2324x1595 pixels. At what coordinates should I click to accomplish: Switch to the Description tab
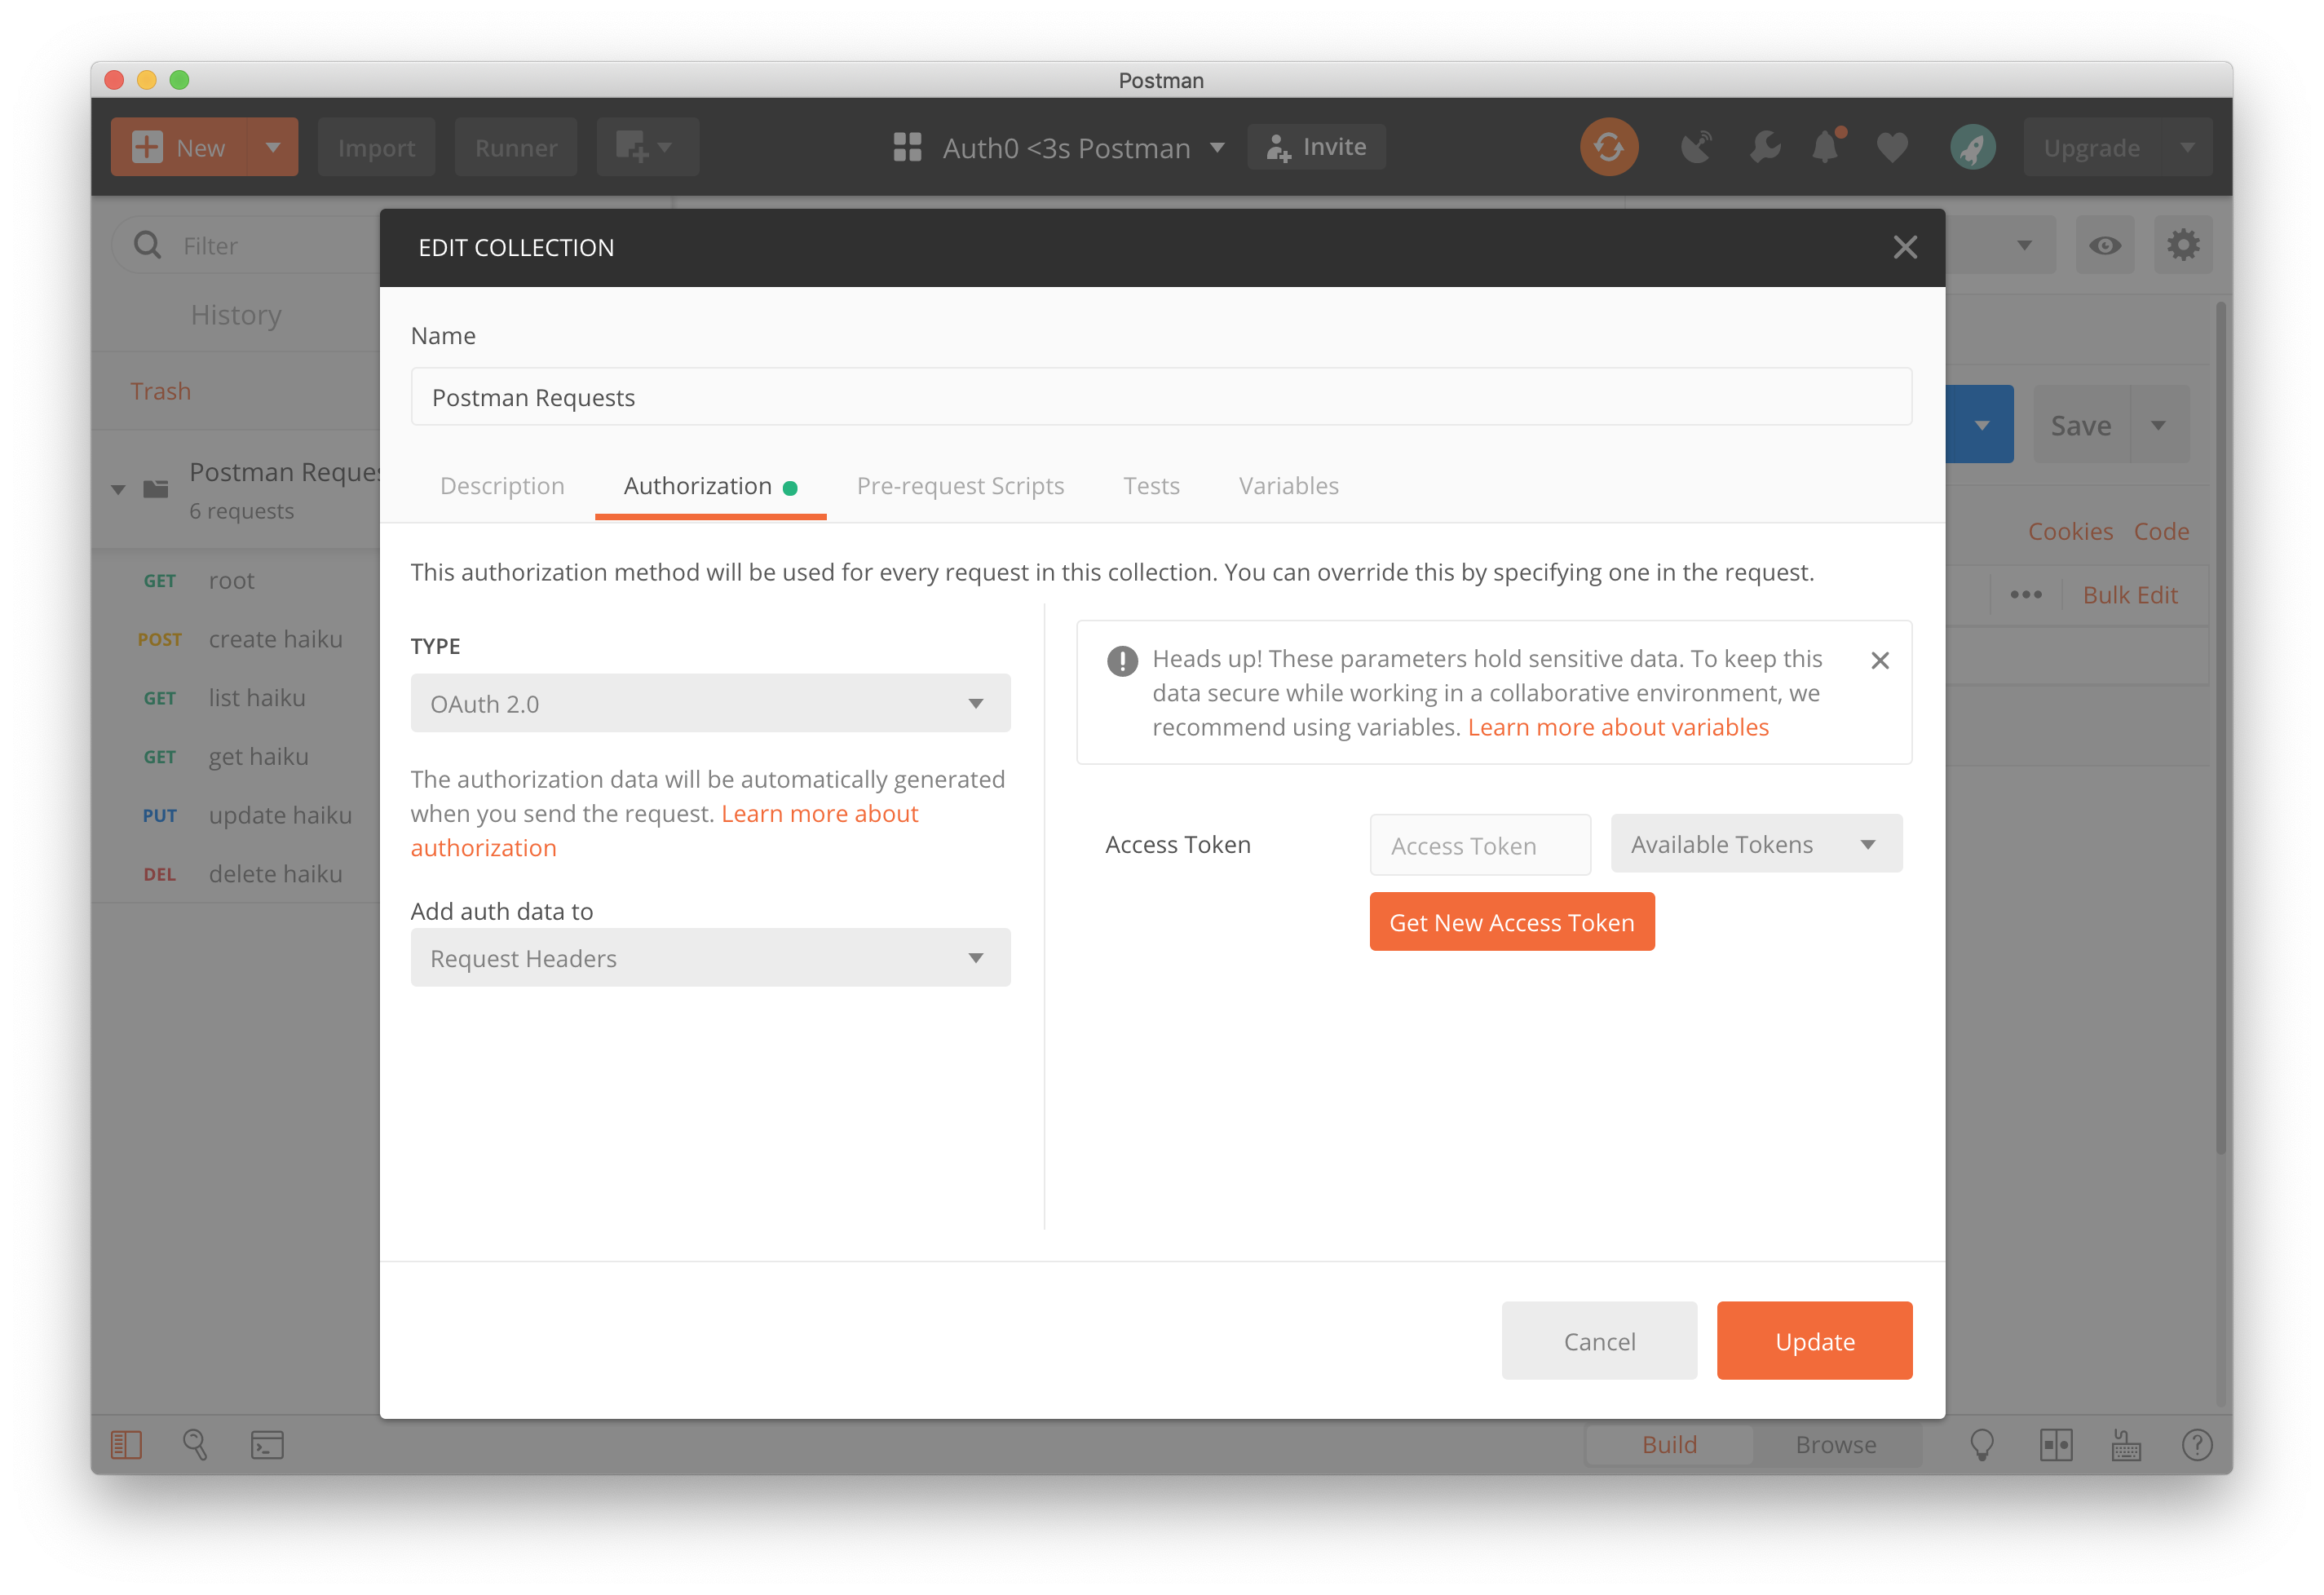click(x=501, y=486)
